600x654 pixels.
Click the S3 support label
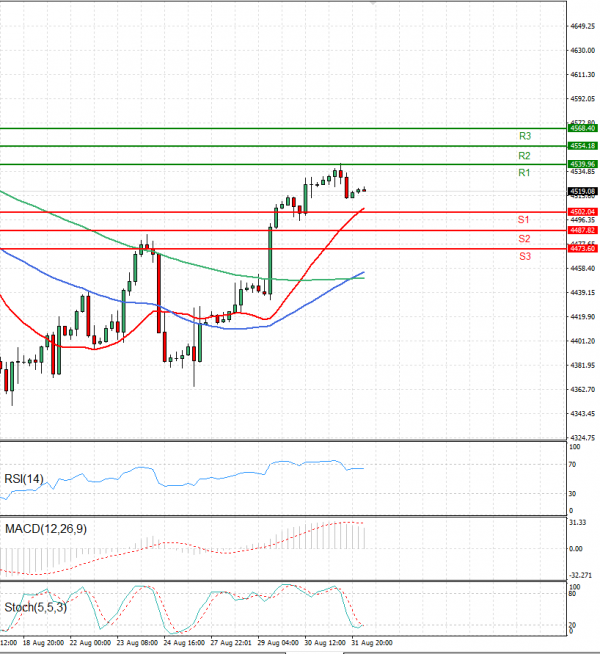pos(525,257)
